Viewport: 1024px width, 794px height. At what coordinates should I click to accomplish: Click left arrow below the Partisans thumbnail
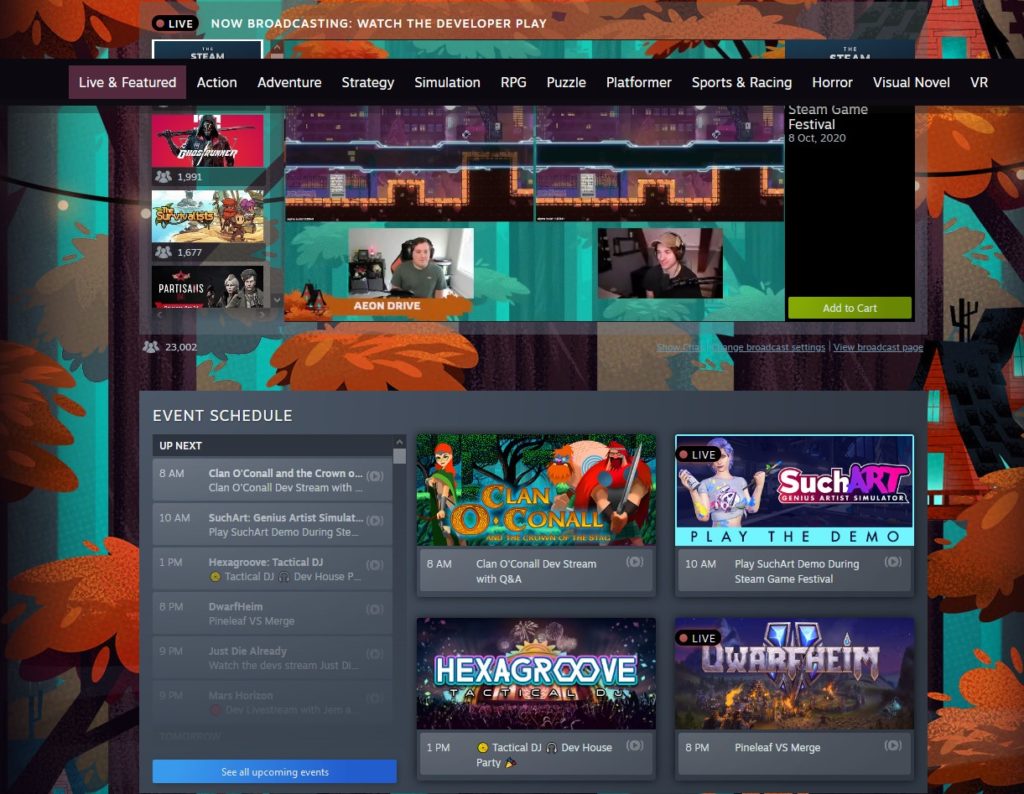coord(159,314)
